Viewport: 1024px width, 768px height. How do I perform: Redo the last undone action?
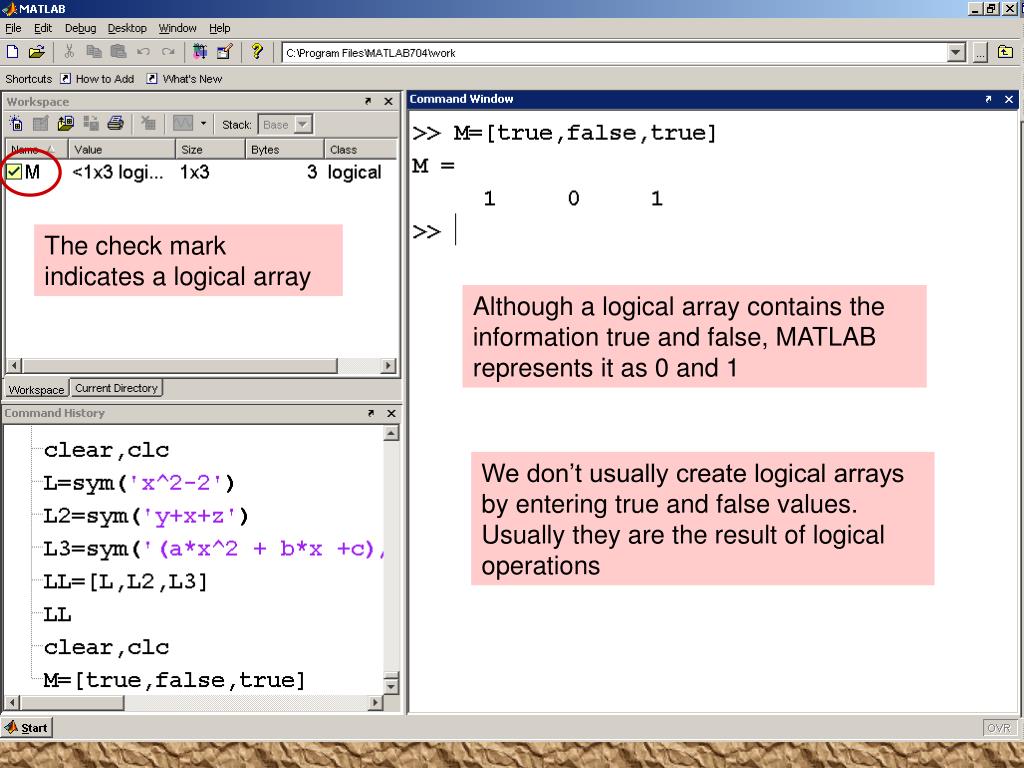[168, 52]
